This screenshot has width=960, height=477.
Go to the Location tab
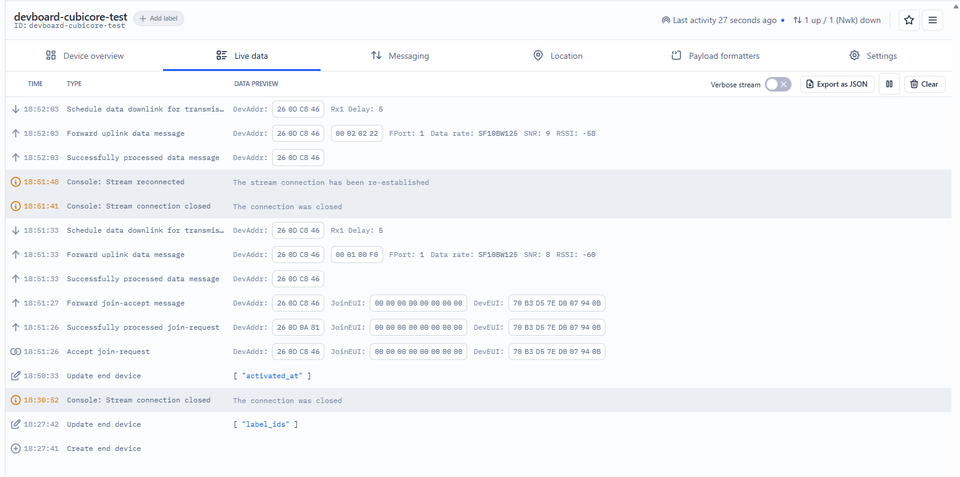pyautogui.click(x=558, y=56)
